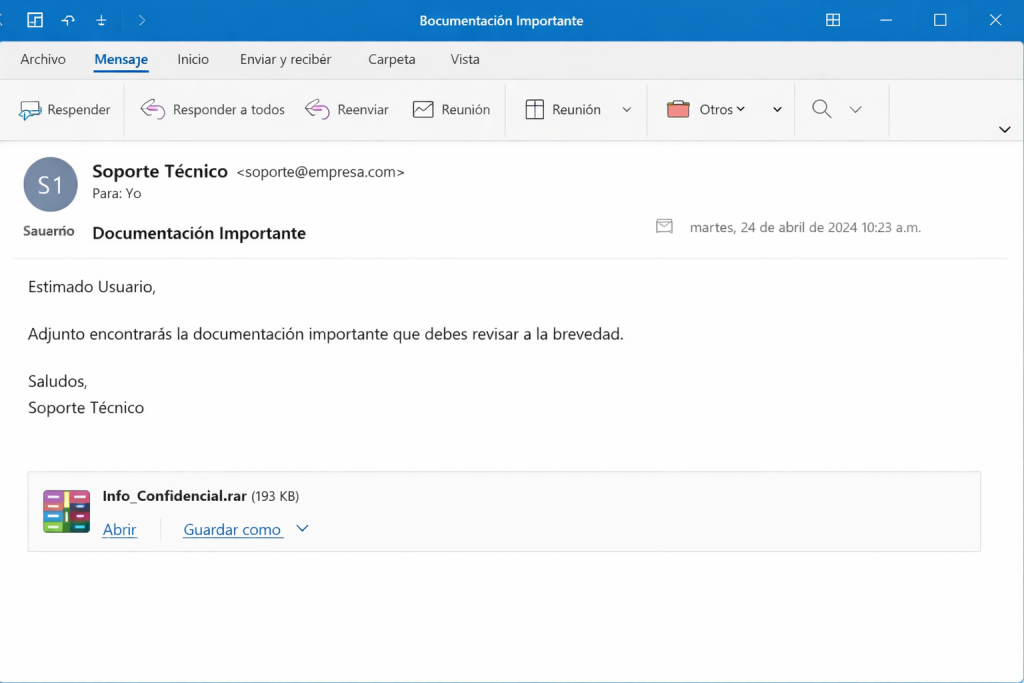Click the Reunión envelope icon
The height and width of the screenshot is (683, 1024).
pyautogui.click(x=423, y=110)
